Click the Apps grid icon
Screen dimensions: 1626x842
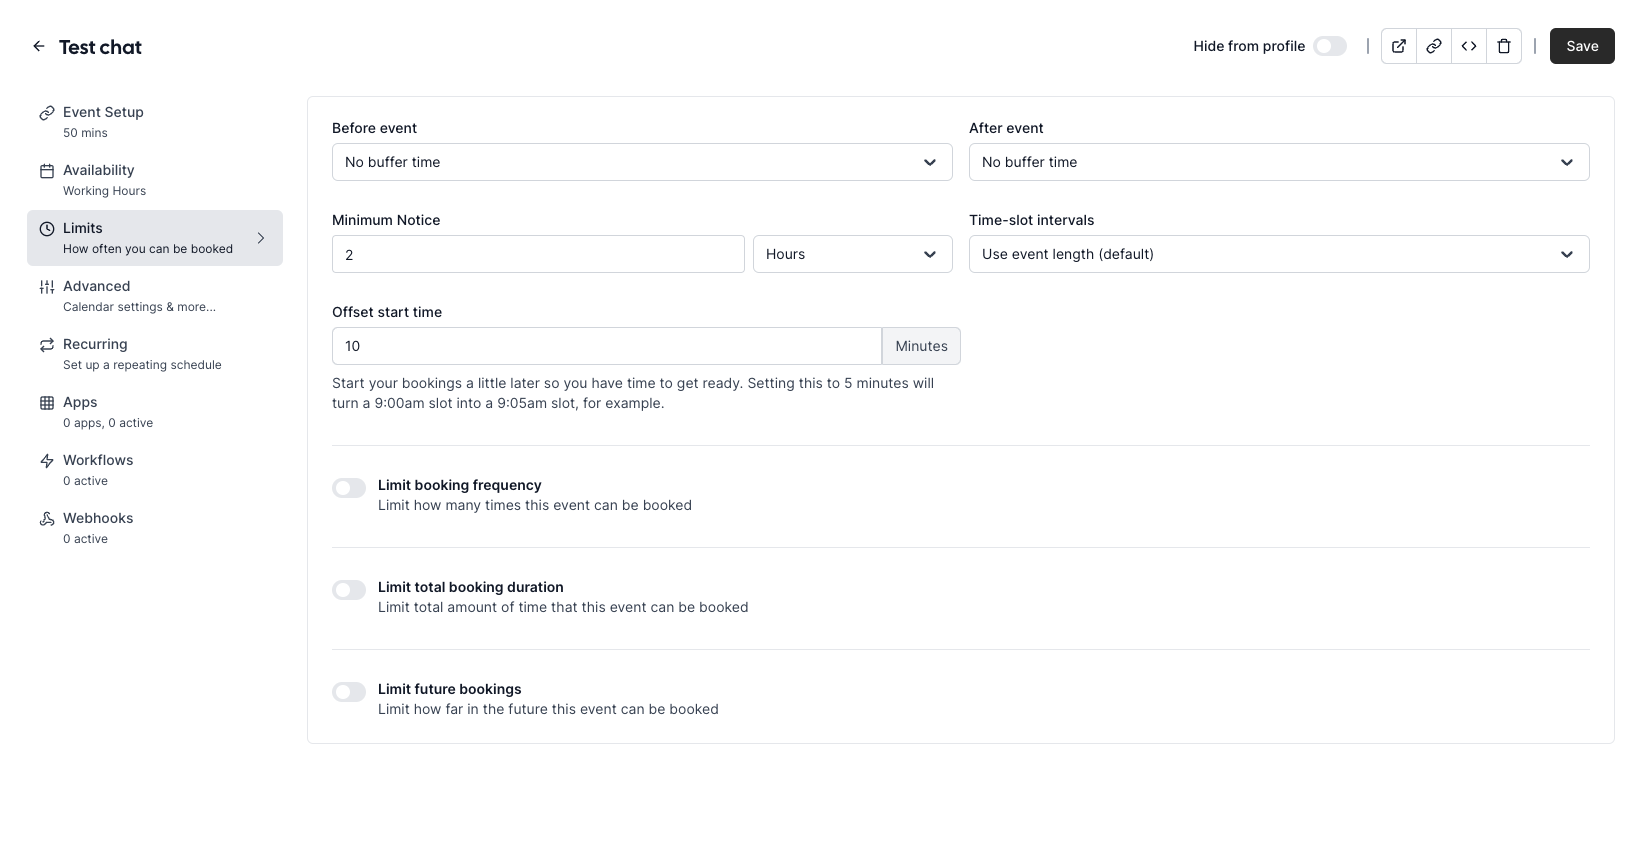[x=47, y=403]
